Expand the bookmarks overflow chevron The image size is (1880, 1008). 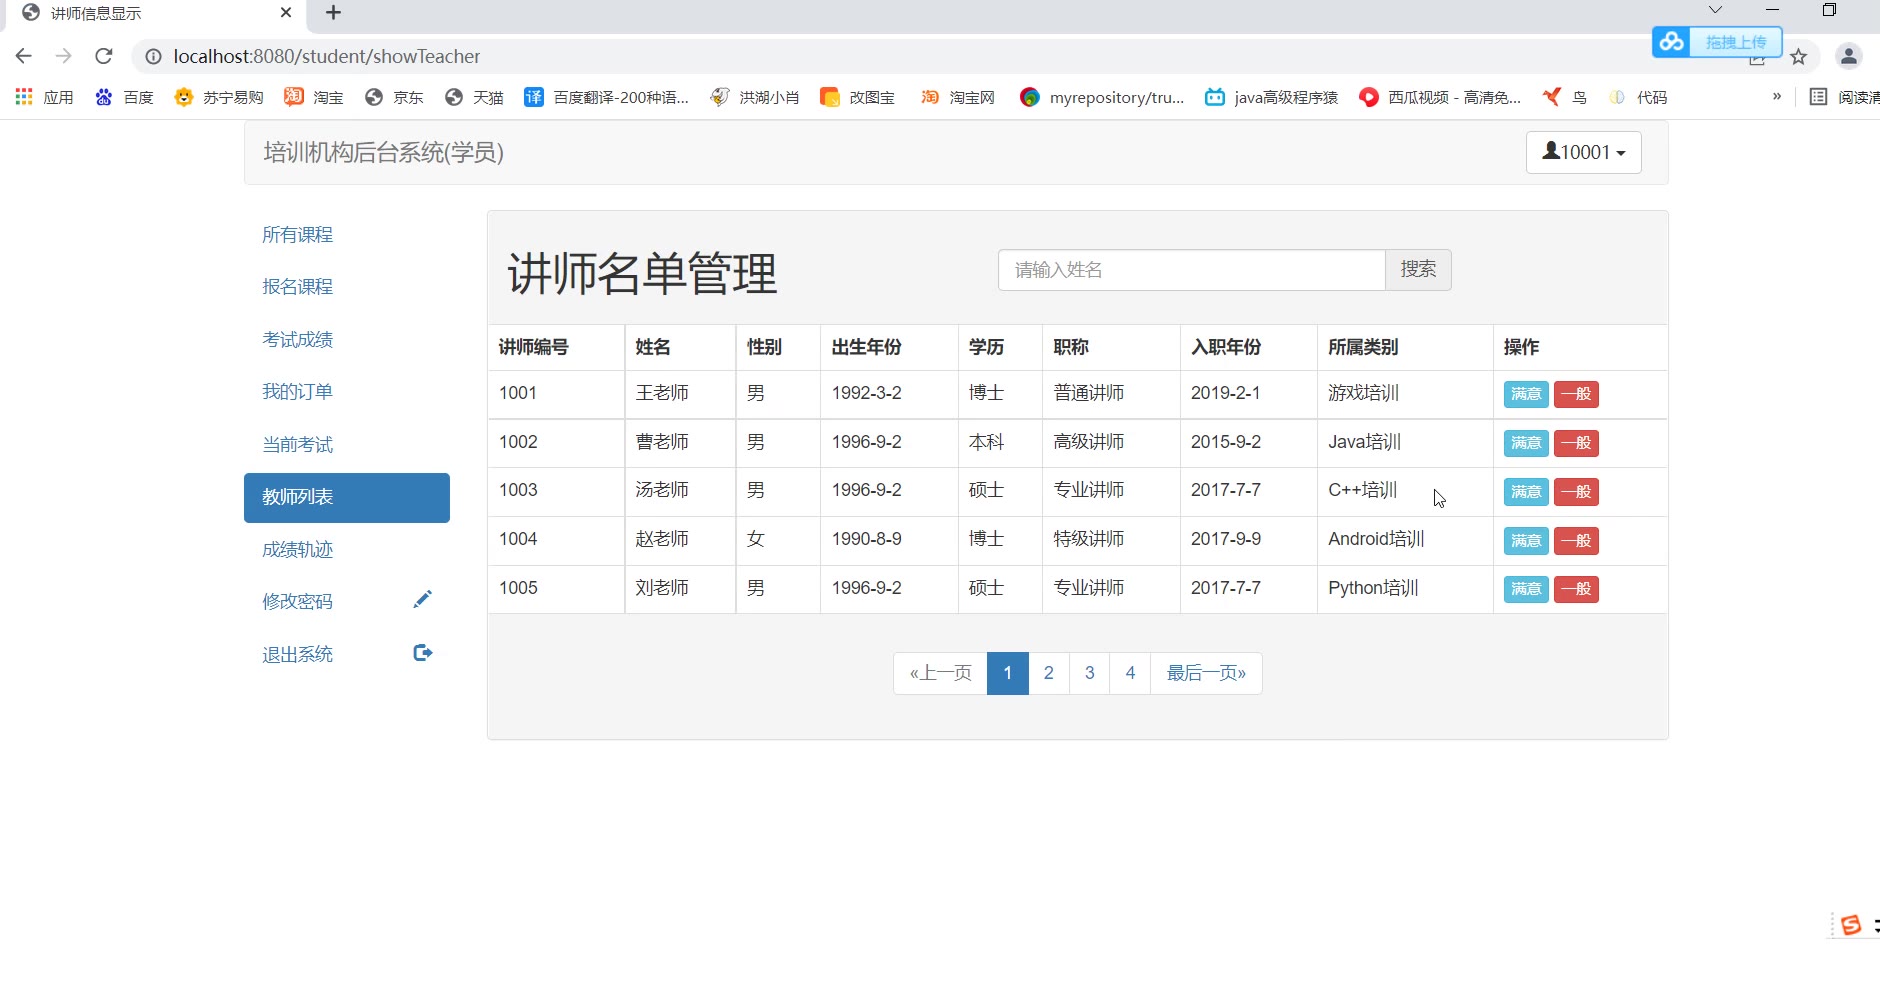click(x=1776, y=97)
